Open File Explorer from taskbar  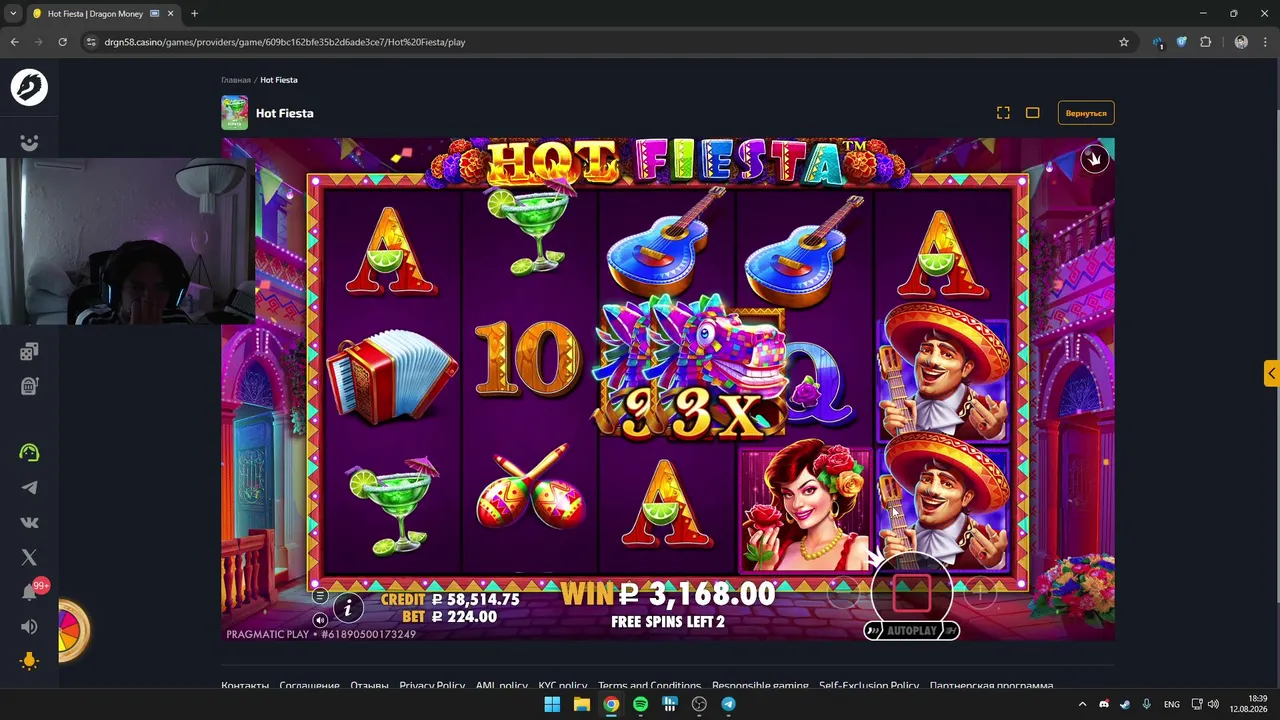[x=581, y=704]
